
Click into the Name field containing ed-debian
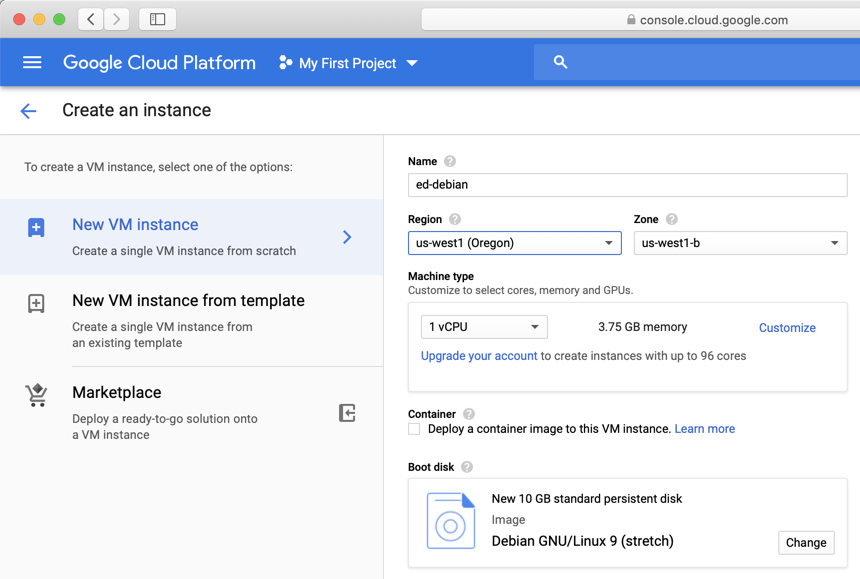[627, 185]
